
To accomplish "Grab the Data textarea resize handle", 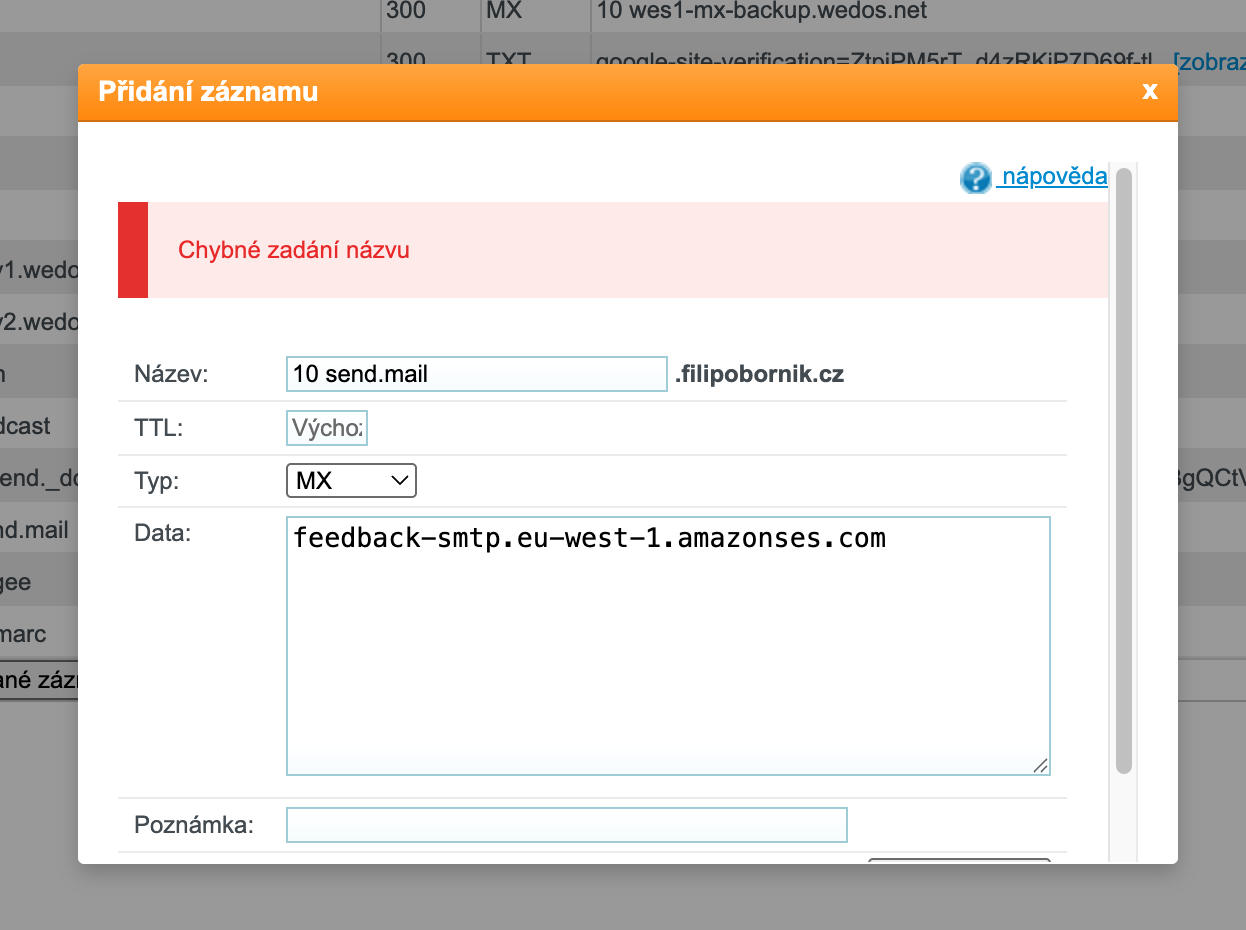I will tap(1040, 765).
